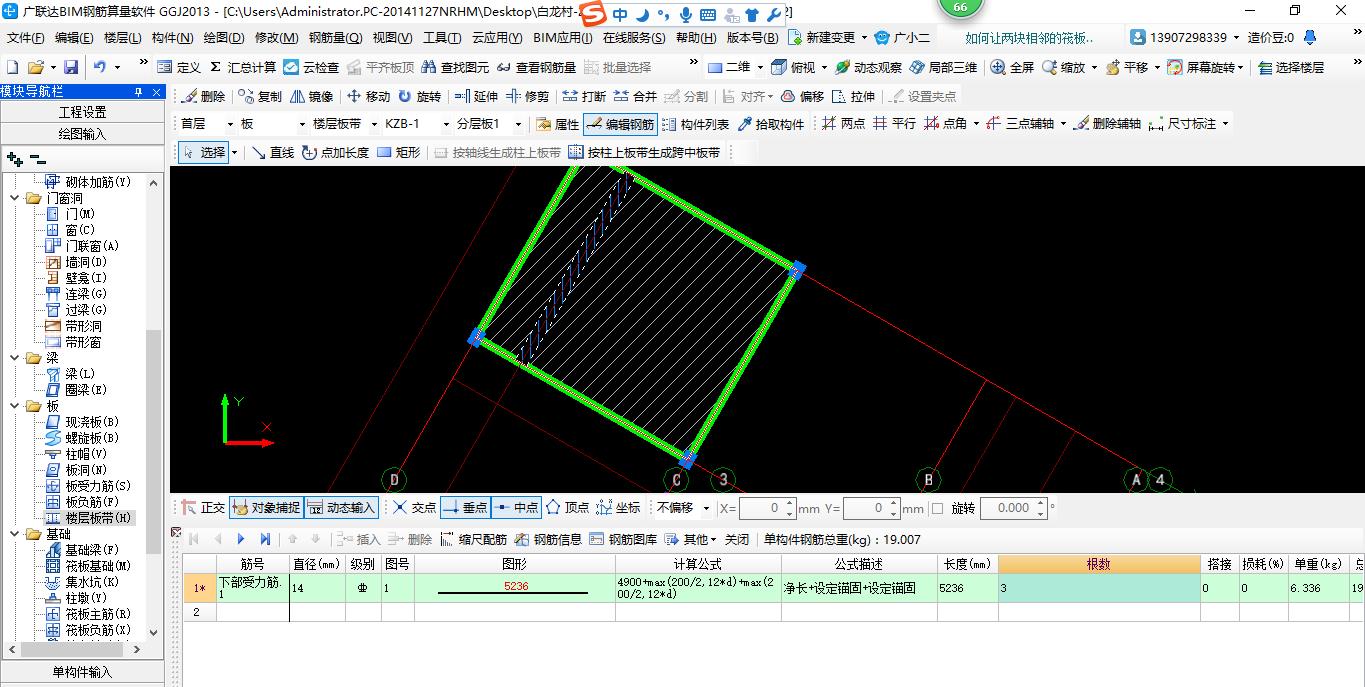Click 删除 delete tool

tap(203, 97)
